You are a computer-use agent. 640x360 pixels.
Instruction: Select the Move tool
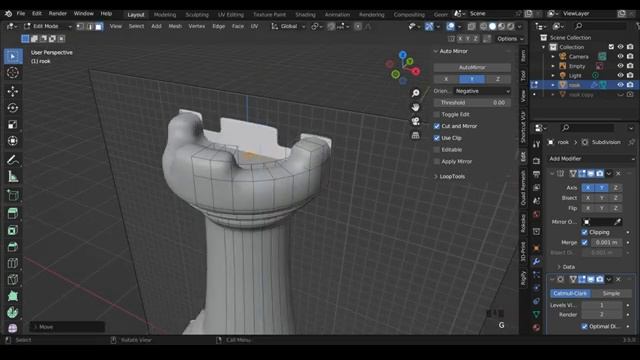[13, 91]
